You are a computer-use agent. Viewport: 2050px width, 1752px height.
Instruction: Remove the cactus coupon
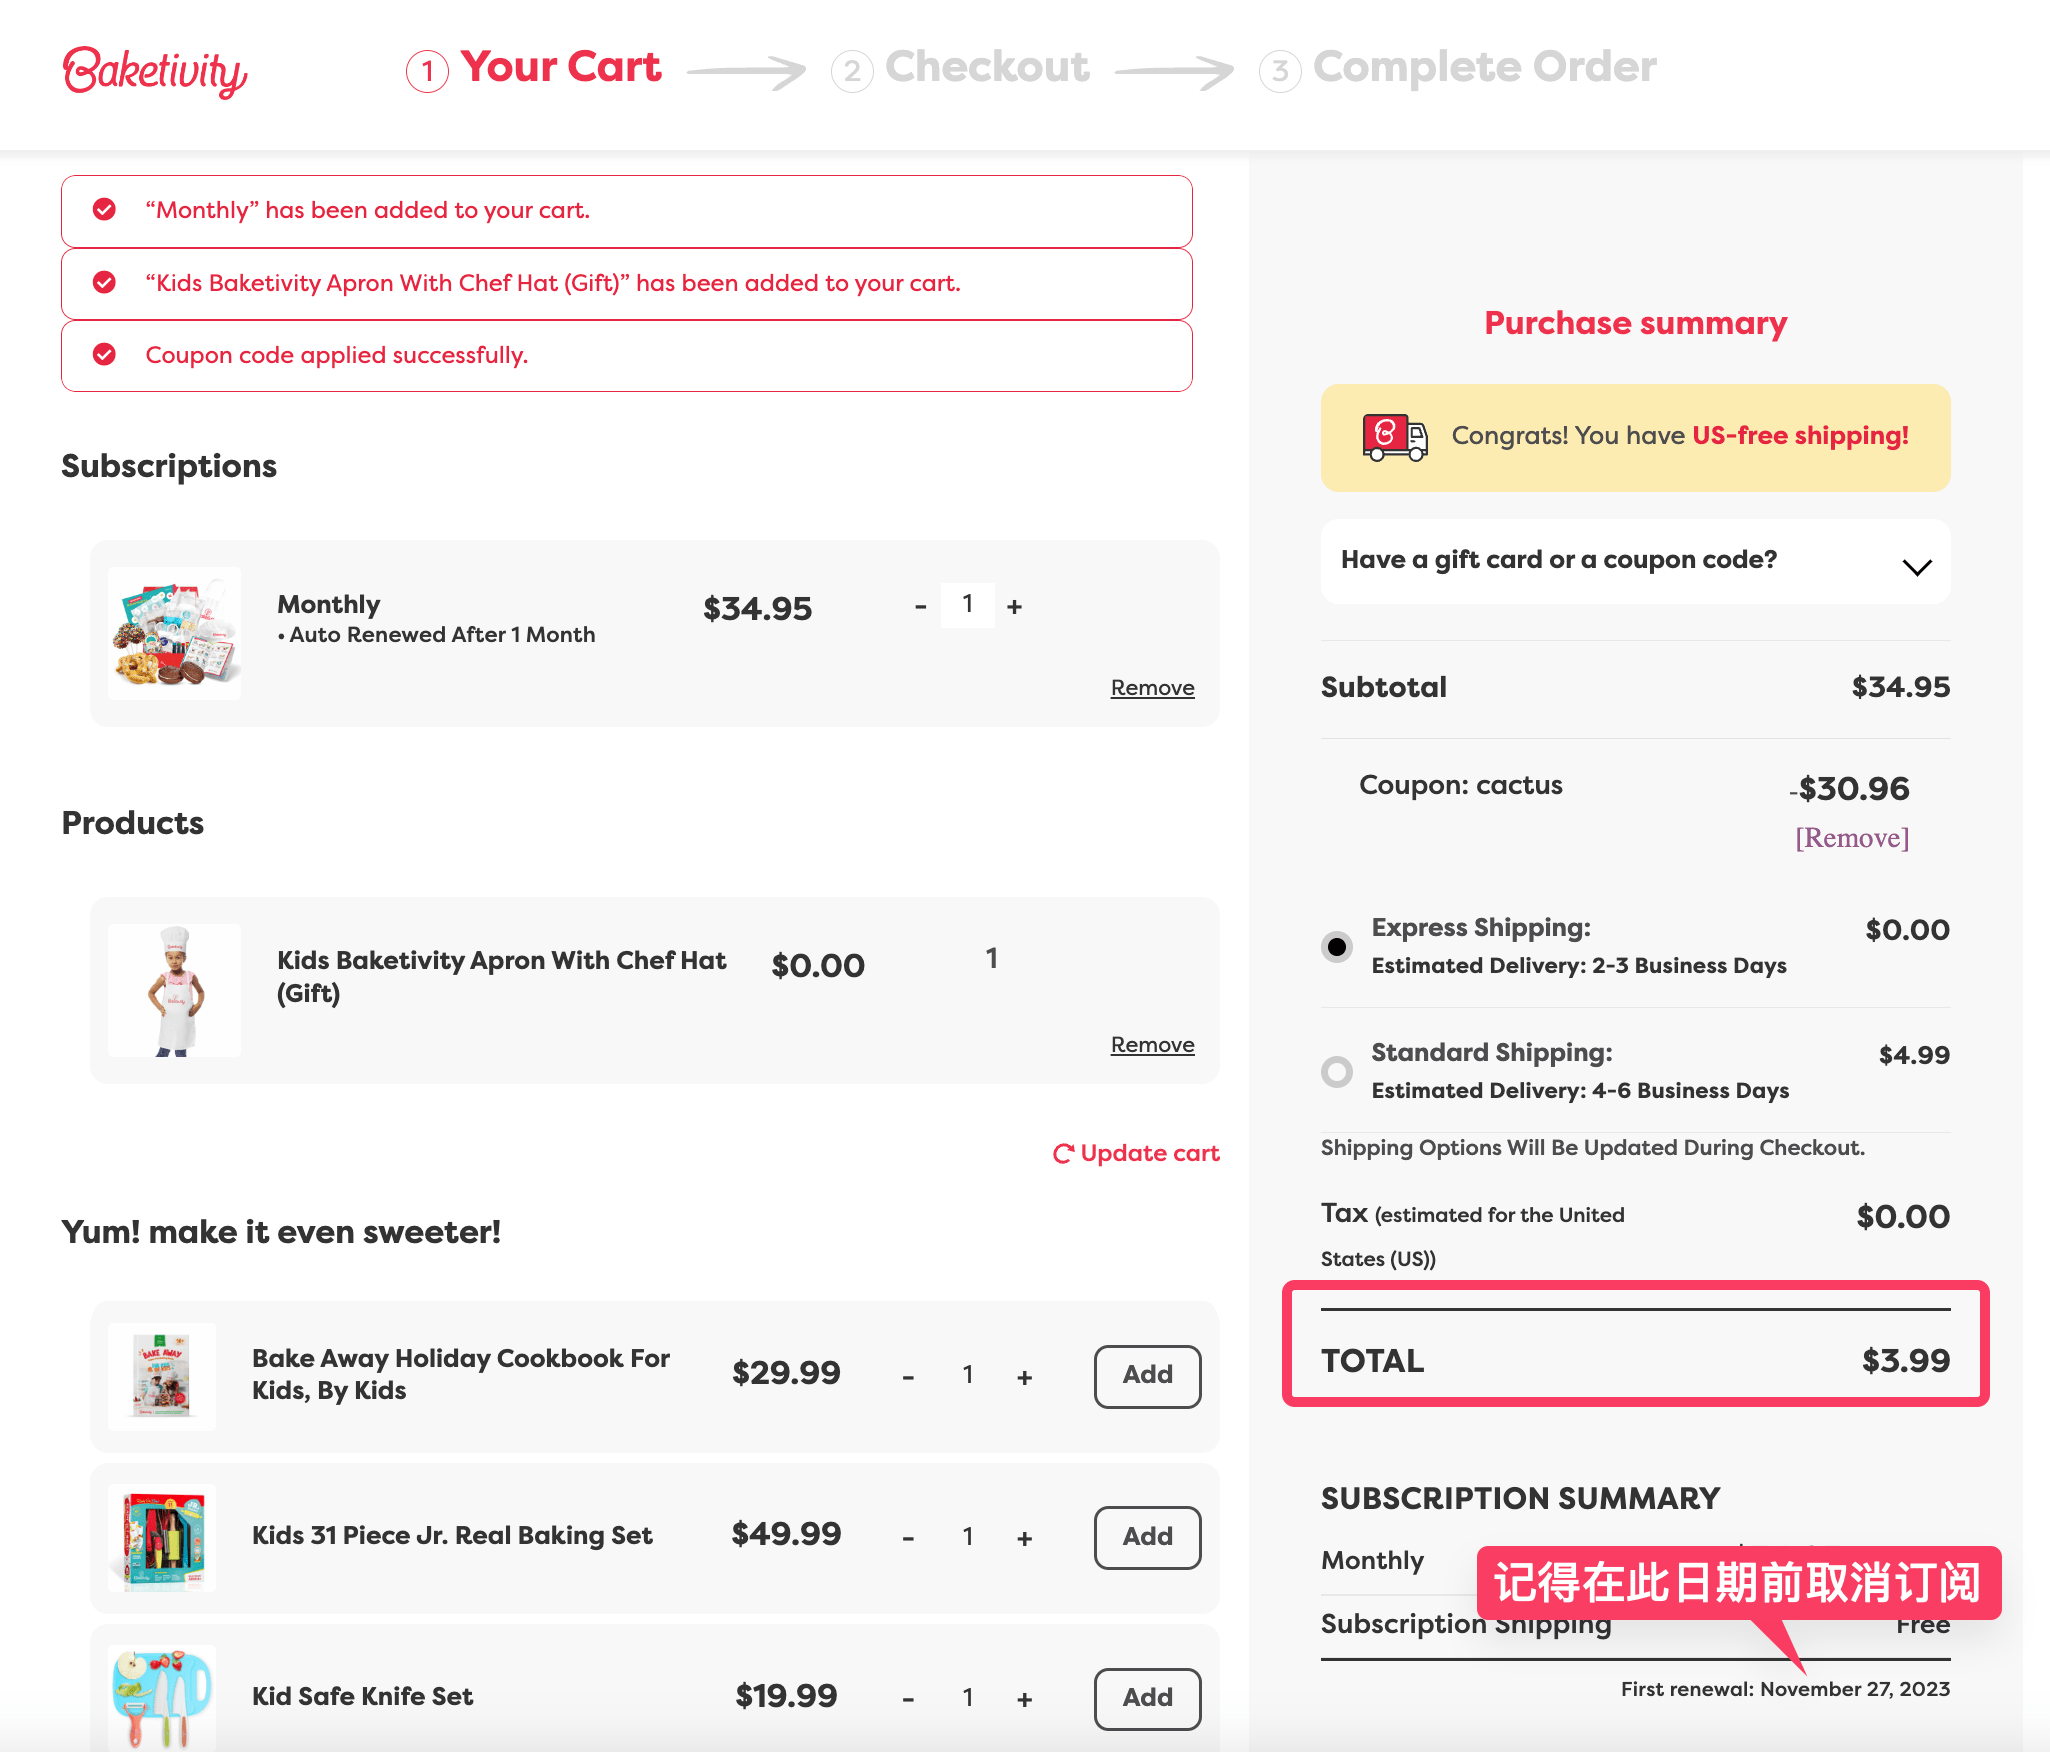(1852, 838)
